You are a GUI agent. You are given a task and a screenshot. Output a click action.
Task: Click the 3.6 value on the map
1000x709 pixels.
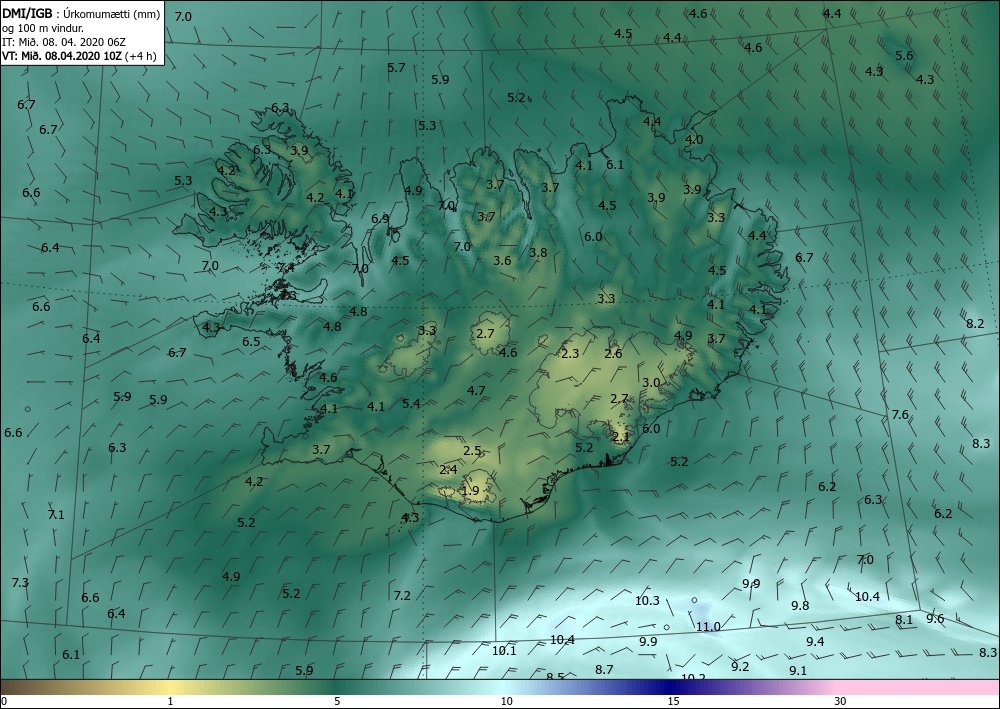(502, 260)
